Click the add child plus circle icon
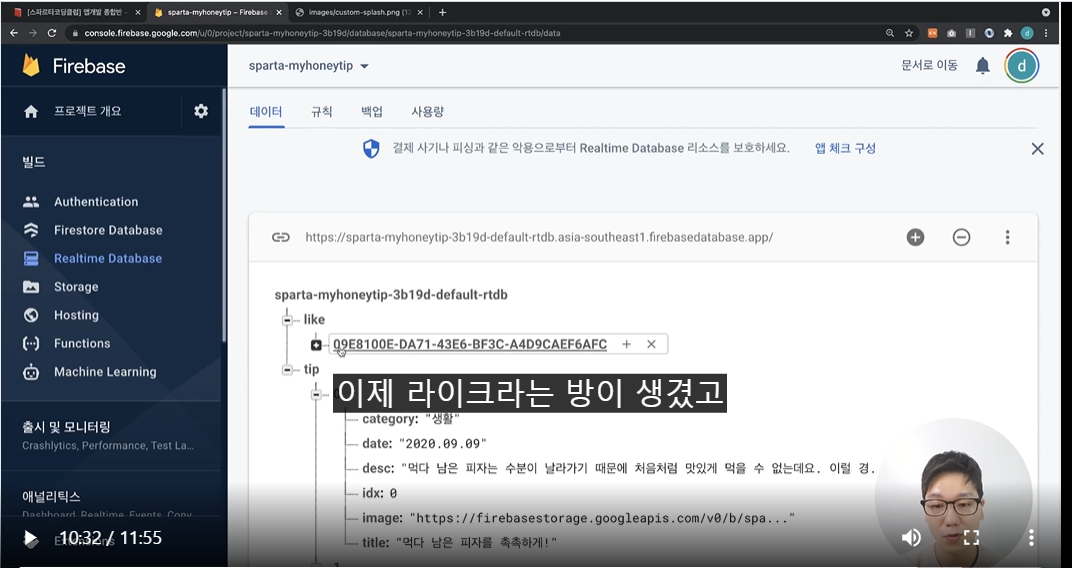Screen dimensions: 1072x568 (915, 237)
